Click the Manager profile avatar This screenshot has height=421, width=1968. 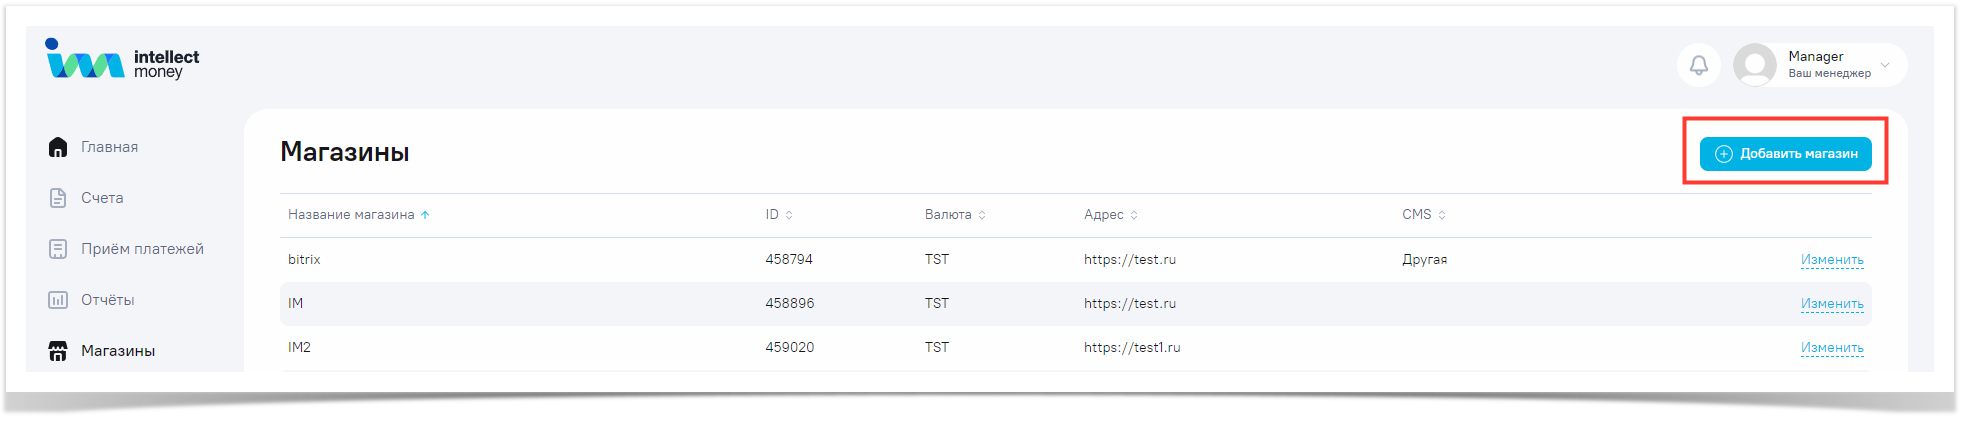(1754, 65)
